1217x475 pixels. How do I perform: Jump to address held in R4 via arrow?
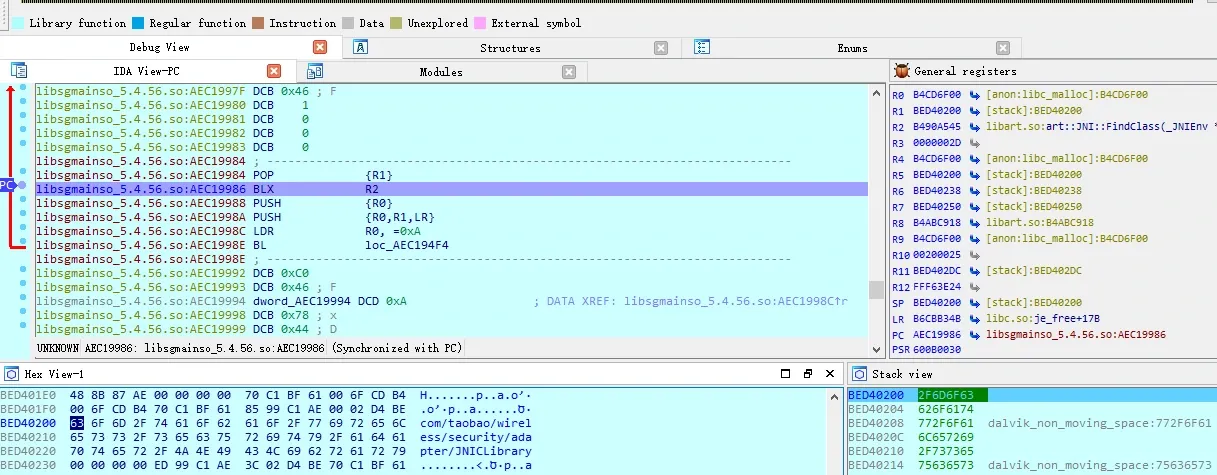(x=974, y=159)
